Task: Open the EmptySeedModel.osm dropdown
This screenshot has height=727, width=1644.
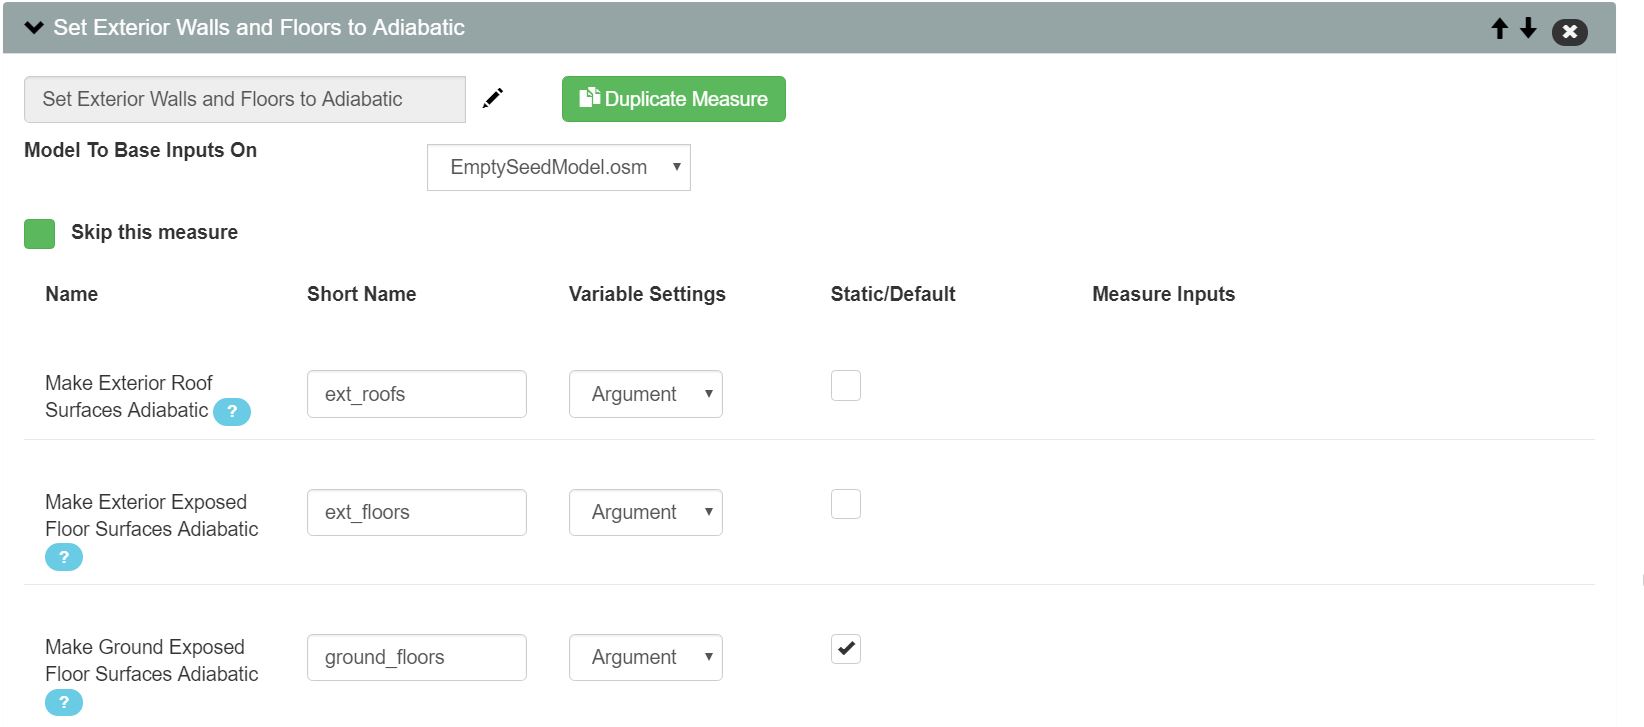Action: (x=559, y=167)
